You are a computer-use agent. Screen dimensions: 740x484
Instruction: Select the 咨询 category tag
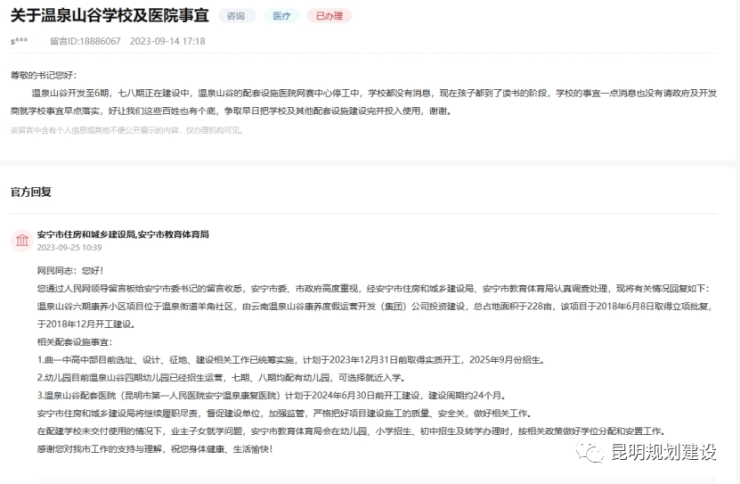coord(238,17)
